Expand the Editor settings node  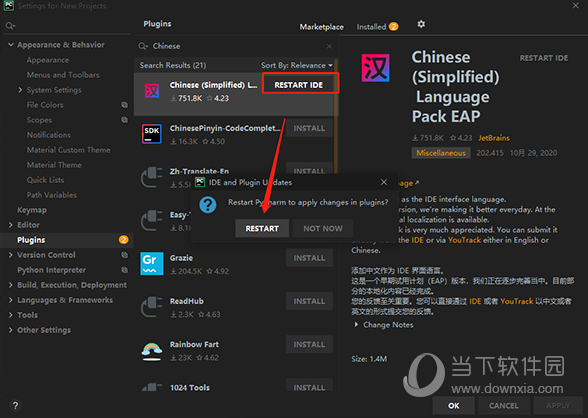click(x=10, y=225)
